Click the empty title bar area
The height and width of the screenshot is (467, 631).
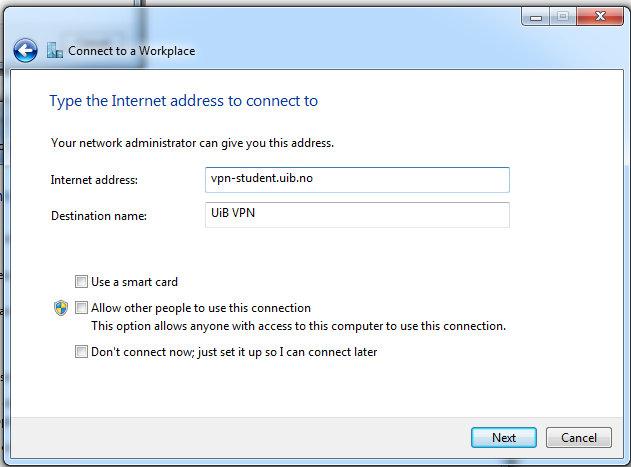pyautogui.click(x=300, y=17)
